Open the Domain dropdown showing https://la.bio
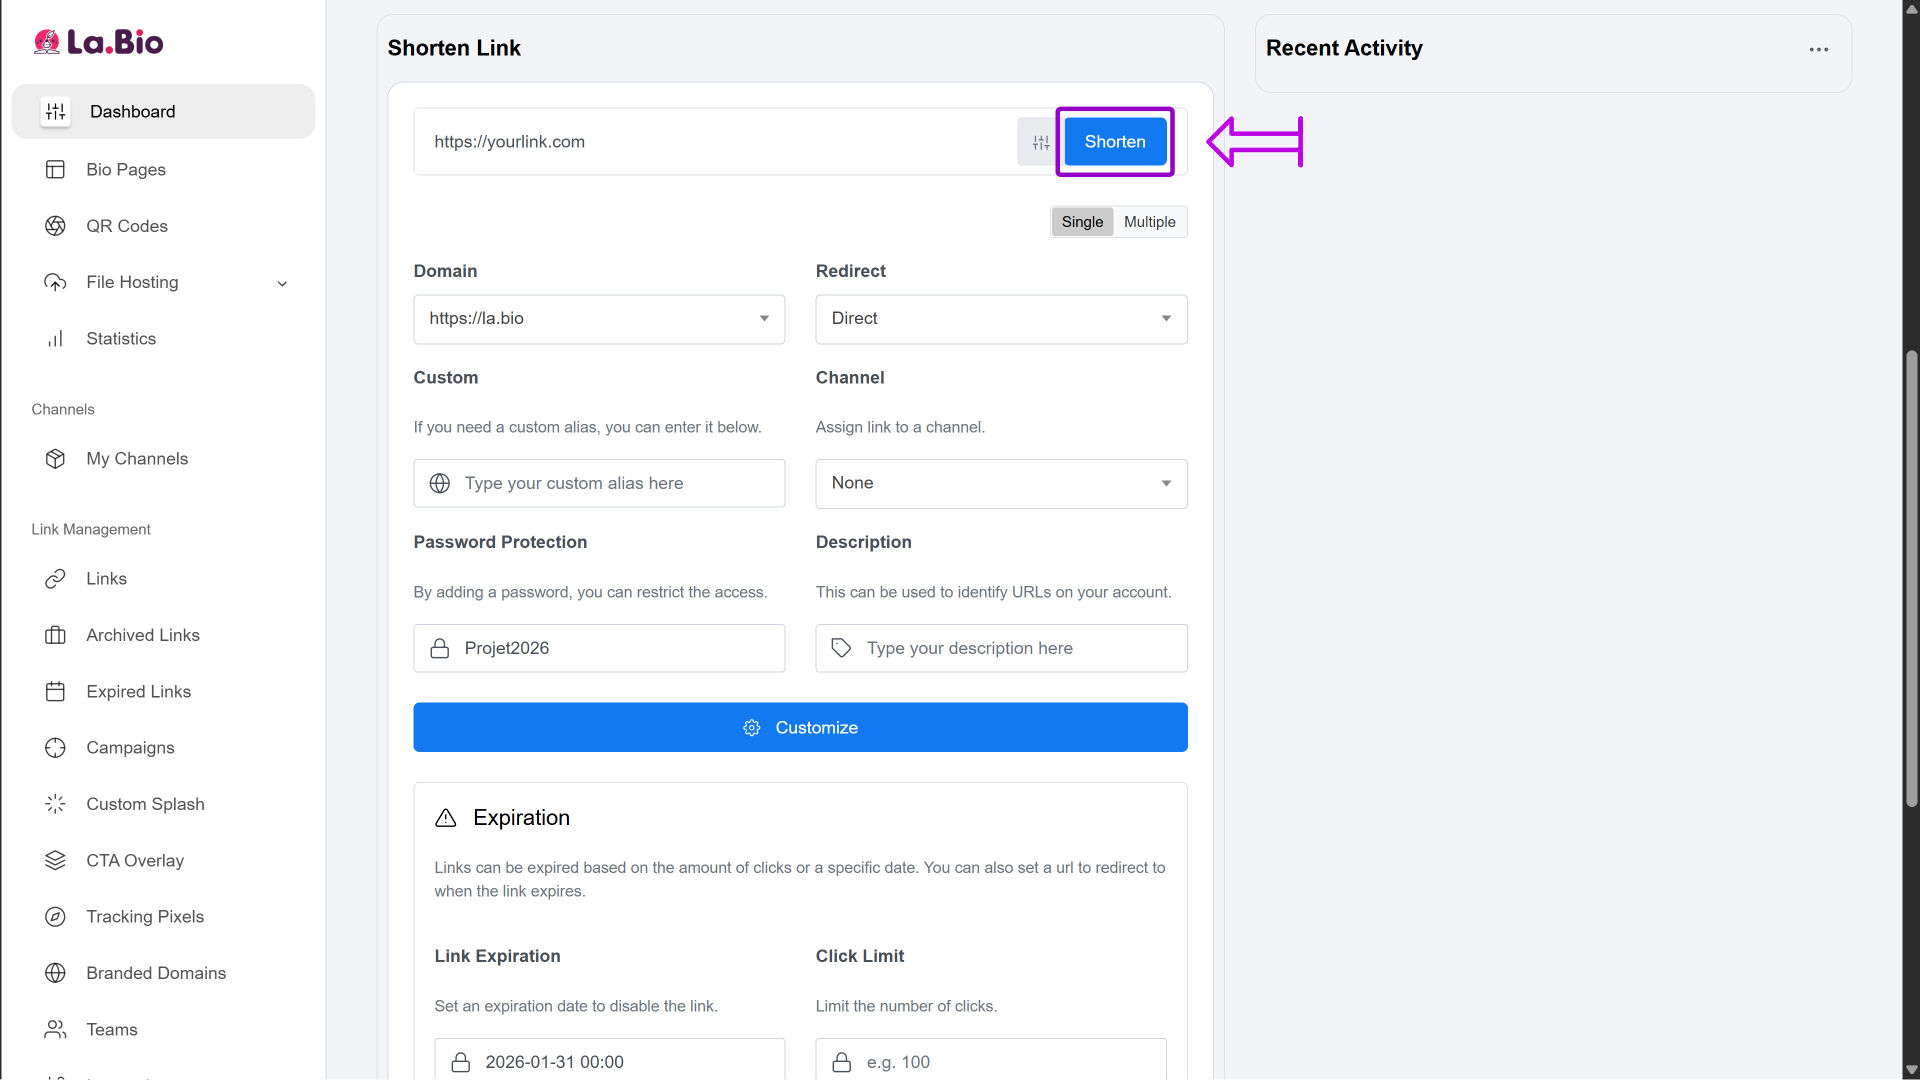 click(598, 319)
